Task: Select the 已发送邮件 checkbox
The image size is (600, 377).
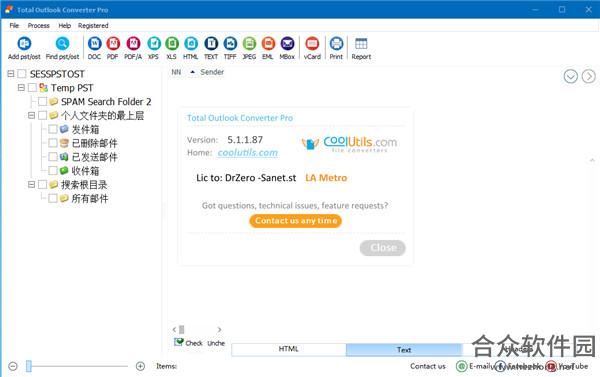Action: pos(53,157)
